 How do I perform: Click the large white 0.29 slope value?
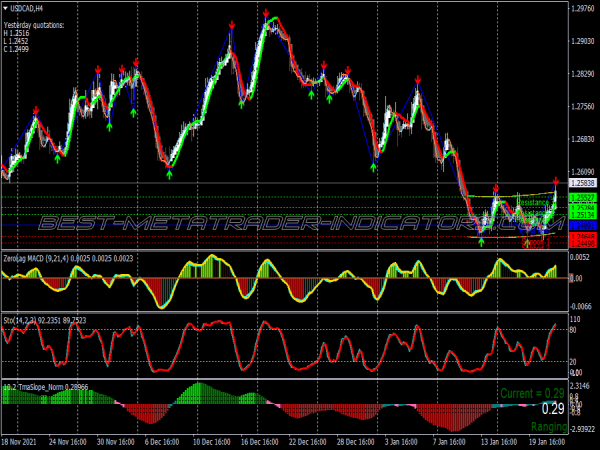click(x=553, y=409)
